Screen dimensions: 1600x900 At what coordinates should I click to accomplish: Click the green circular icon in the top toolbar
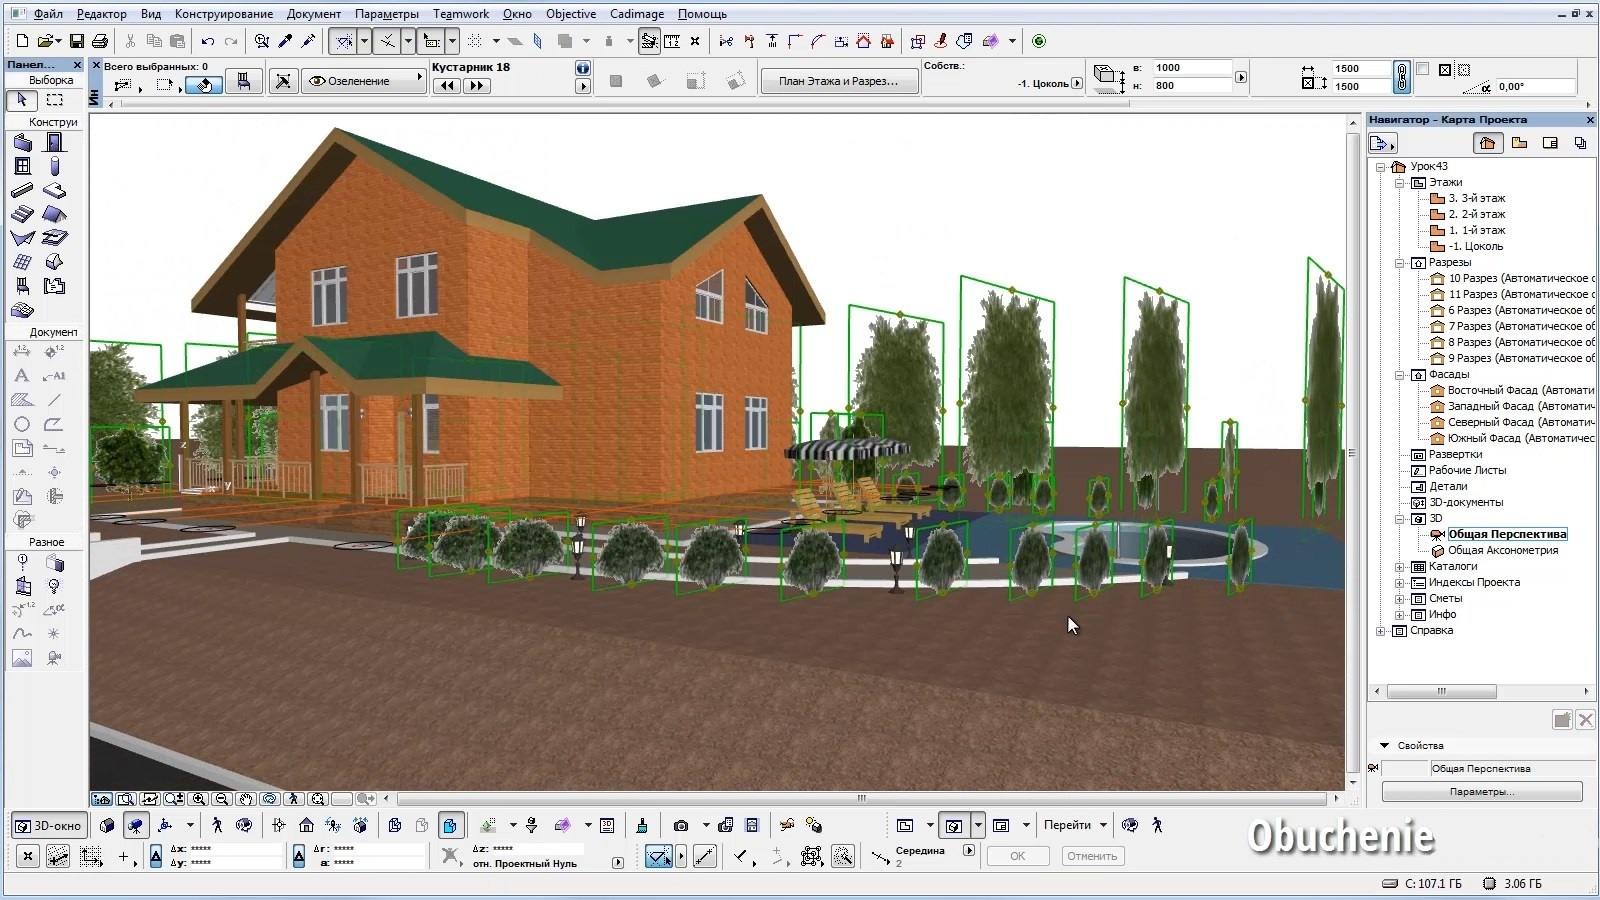1039,41
